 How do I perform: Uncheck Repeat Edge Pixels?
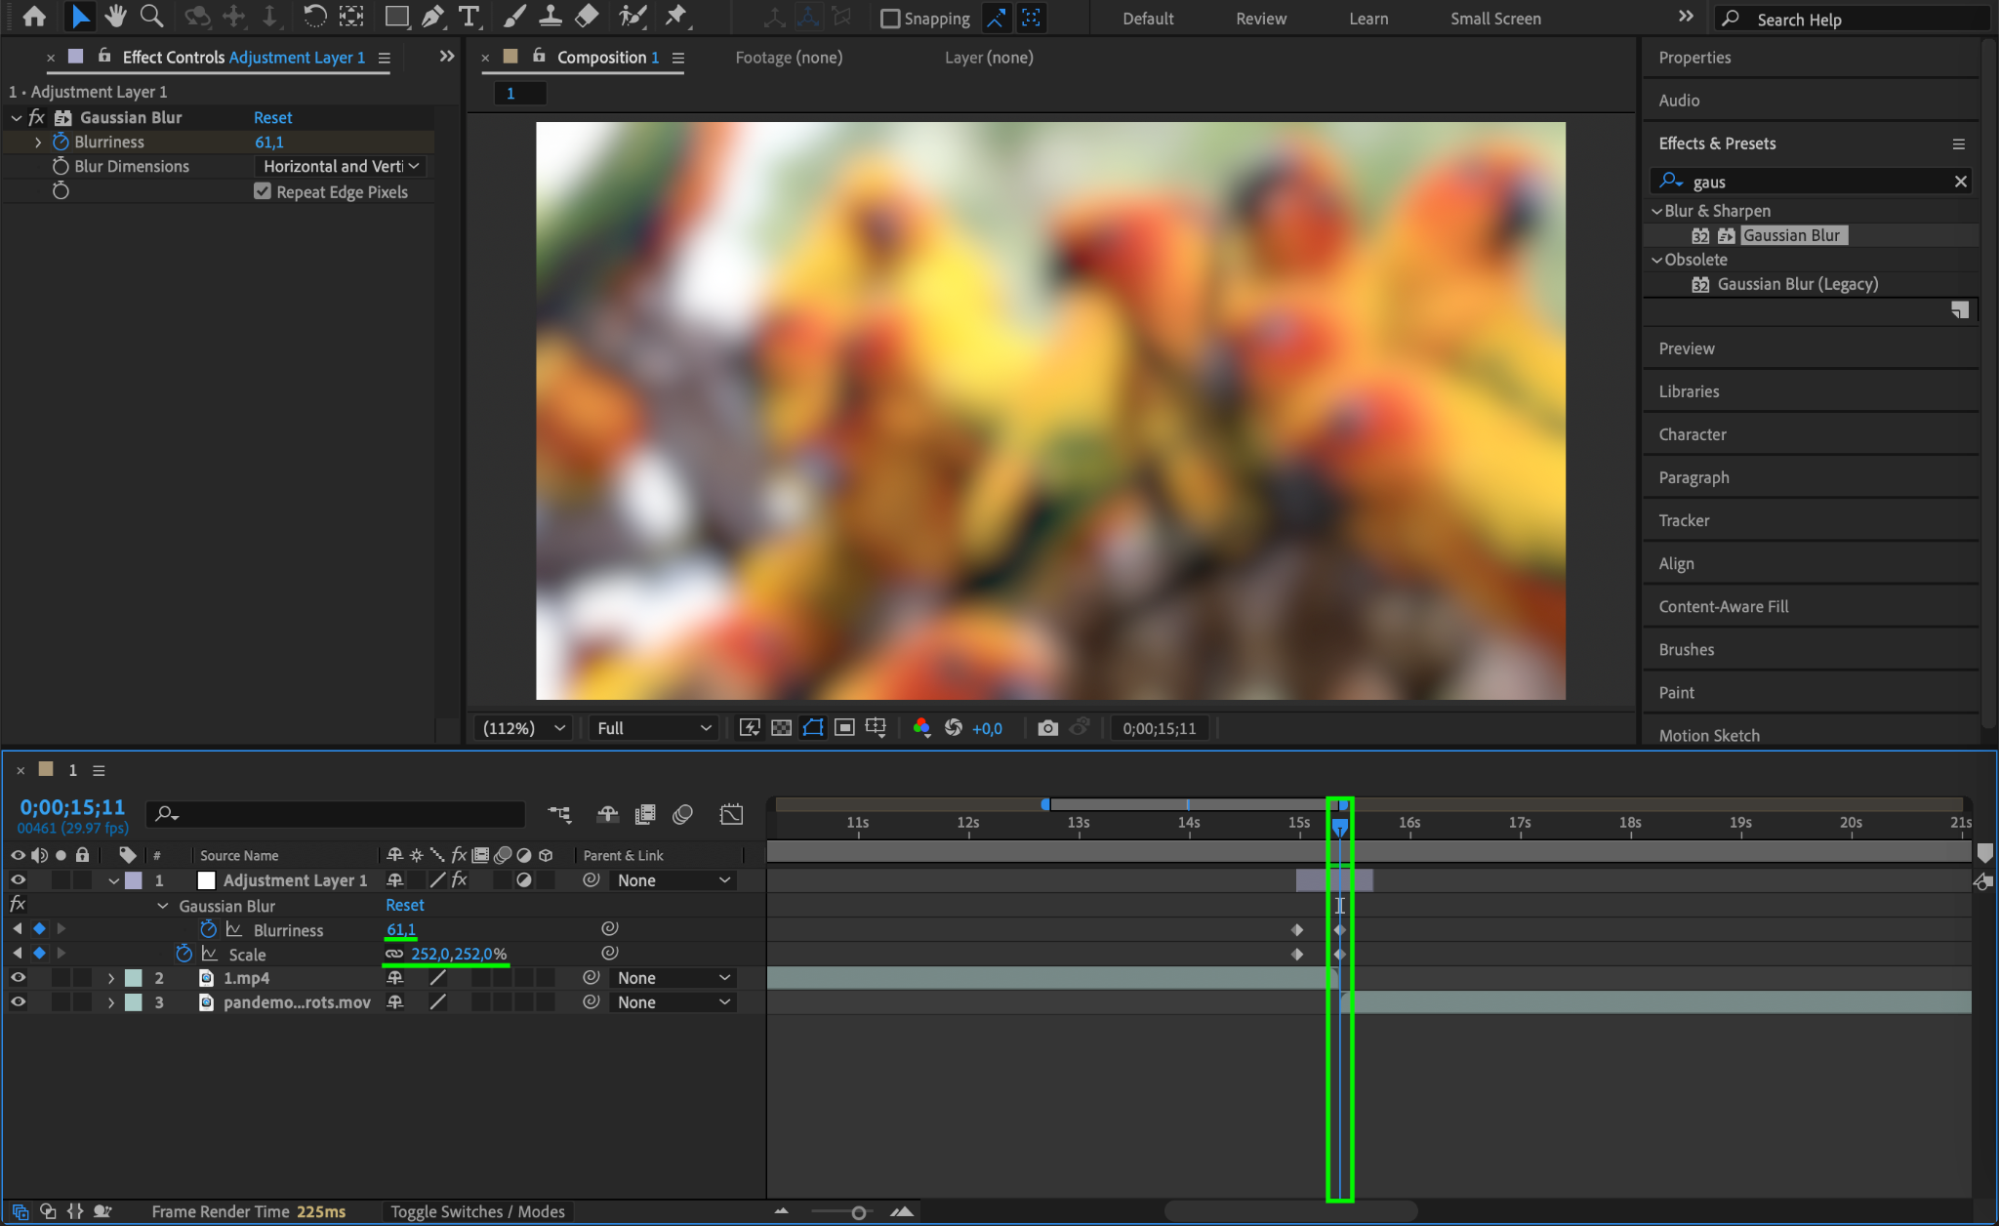[262, 191]
